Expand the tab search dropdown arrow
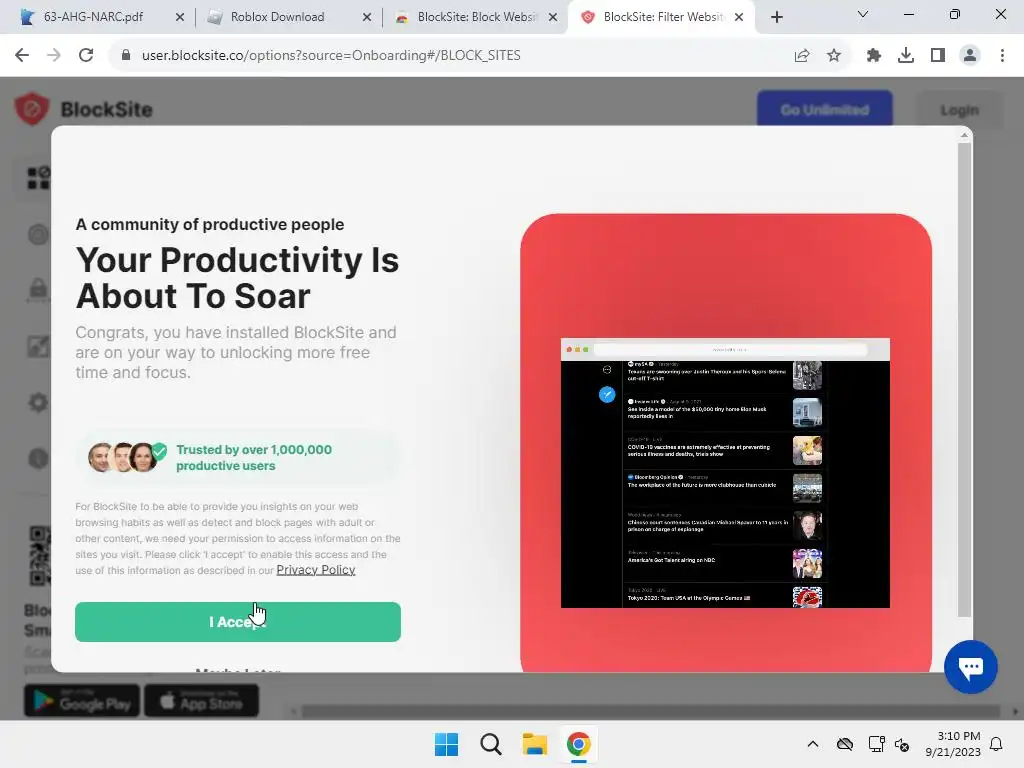1024x768 pixels. pos(863,14)
